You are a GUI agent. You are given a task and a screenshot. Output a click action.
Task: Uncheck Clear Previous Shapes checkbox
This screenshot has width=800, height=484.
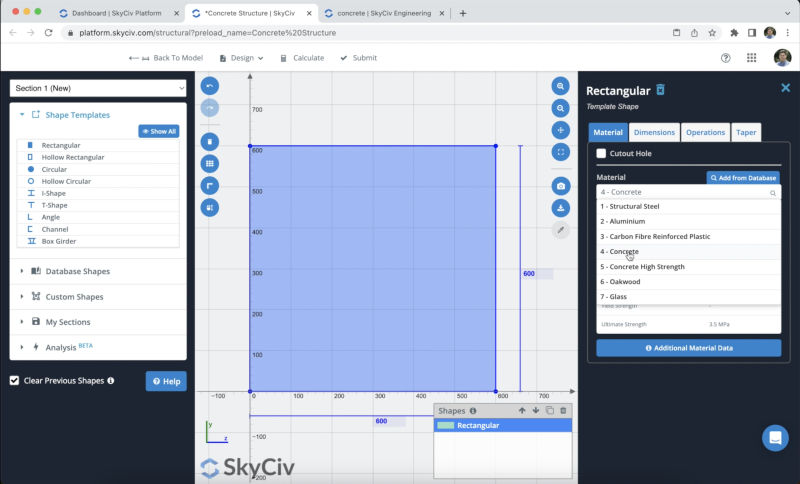[14, 380]
